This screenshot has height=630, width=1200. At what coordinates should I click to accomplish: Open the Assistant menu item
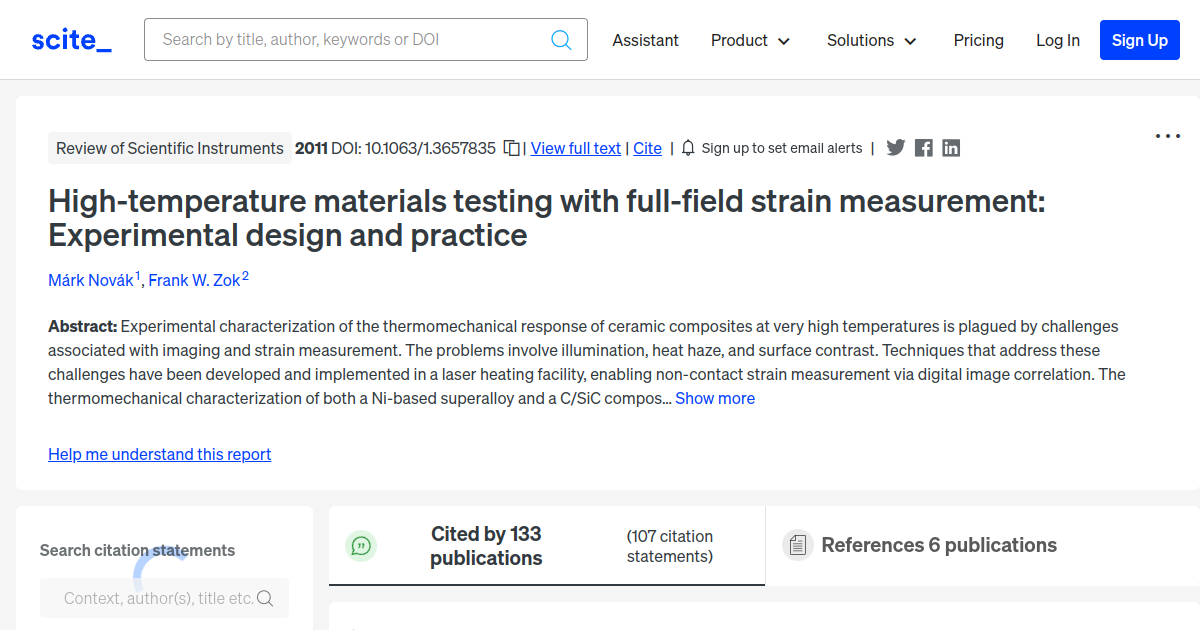tap(646, 40)
